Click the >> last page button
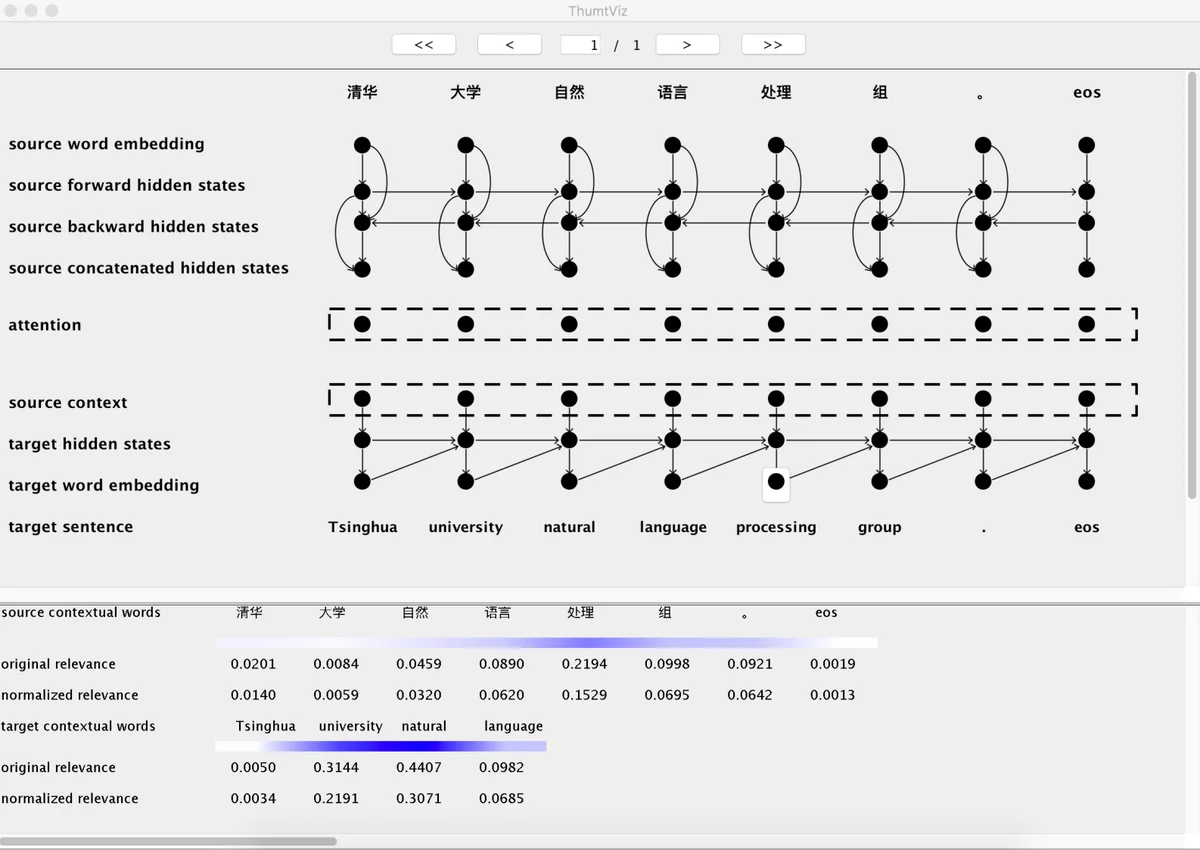 pyautogui.click(x=771, y=44)
